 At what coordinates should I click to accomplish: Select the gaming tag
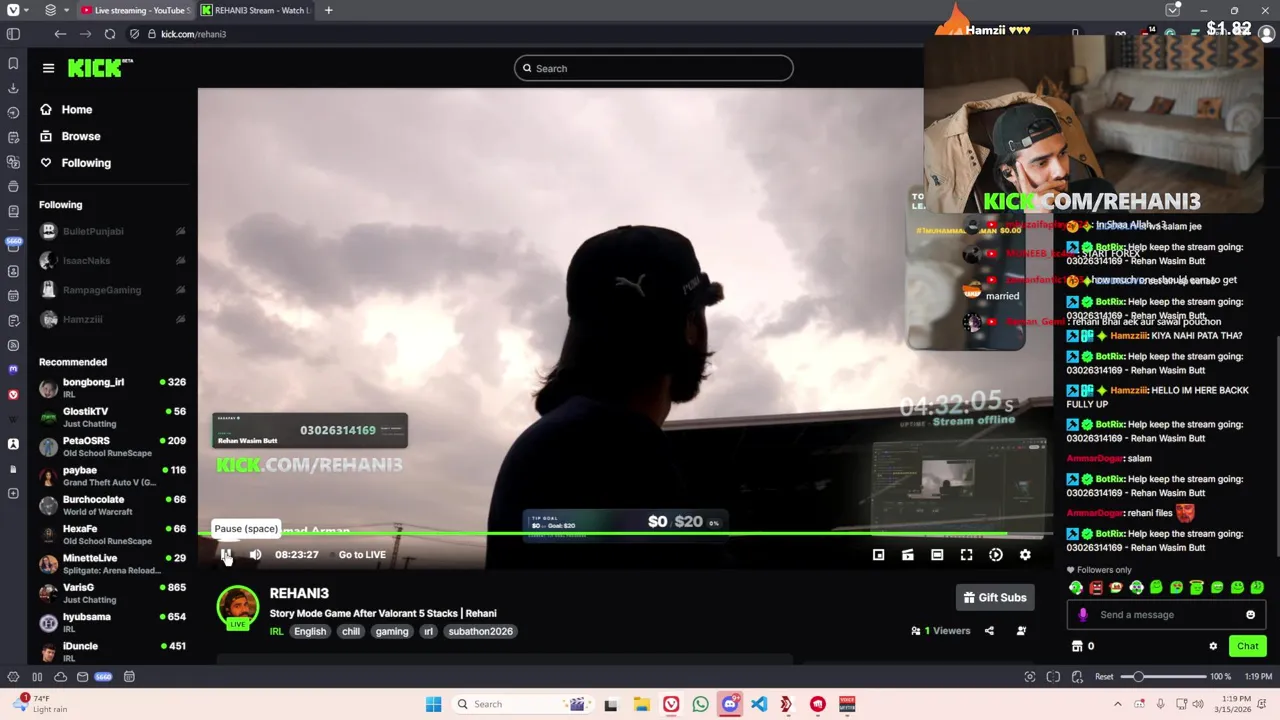point(392,632)
